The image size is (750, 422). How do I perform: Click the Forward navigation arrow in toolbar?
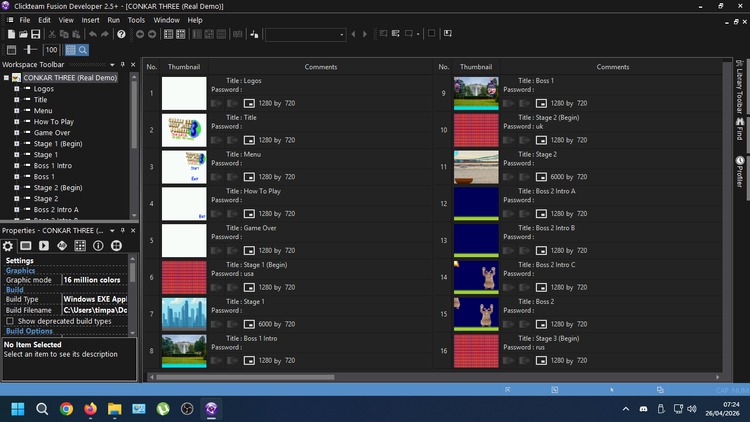(x=152, y=34)
